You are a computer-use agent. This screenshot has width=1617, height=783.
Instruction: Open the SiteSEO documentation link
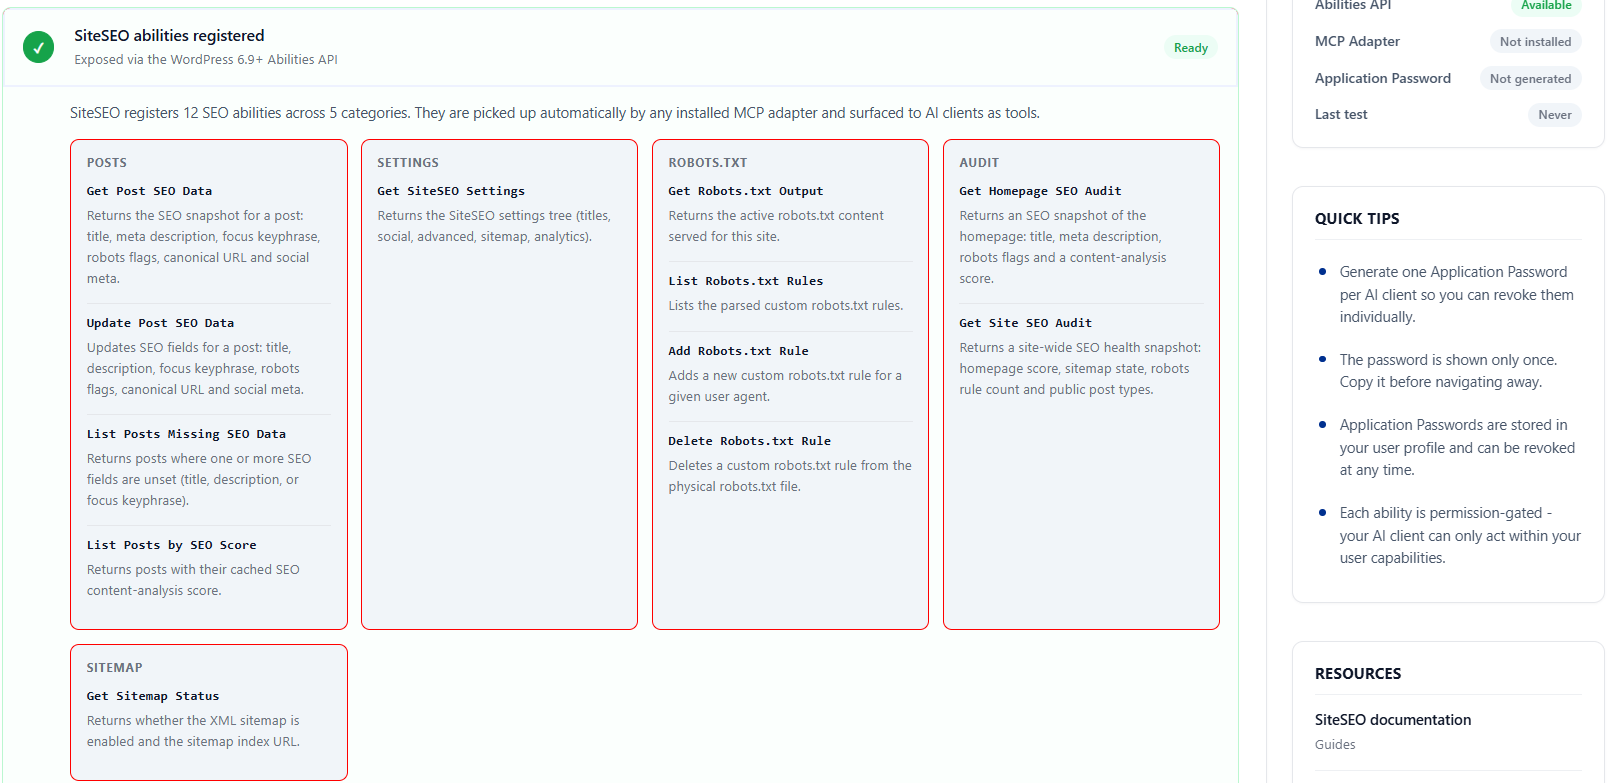coord(1393,720)
